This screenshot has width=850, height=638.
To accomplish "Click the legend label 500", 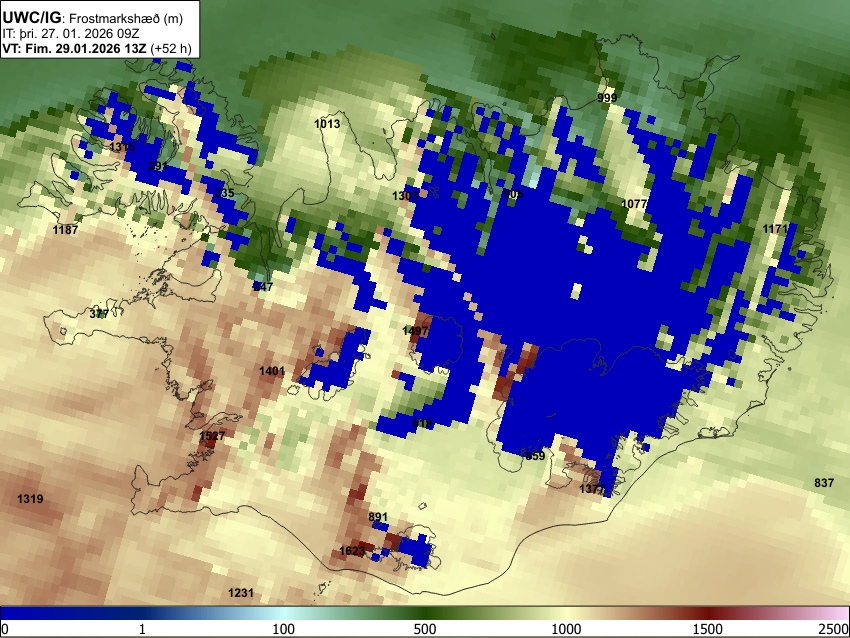I will 424,629.
